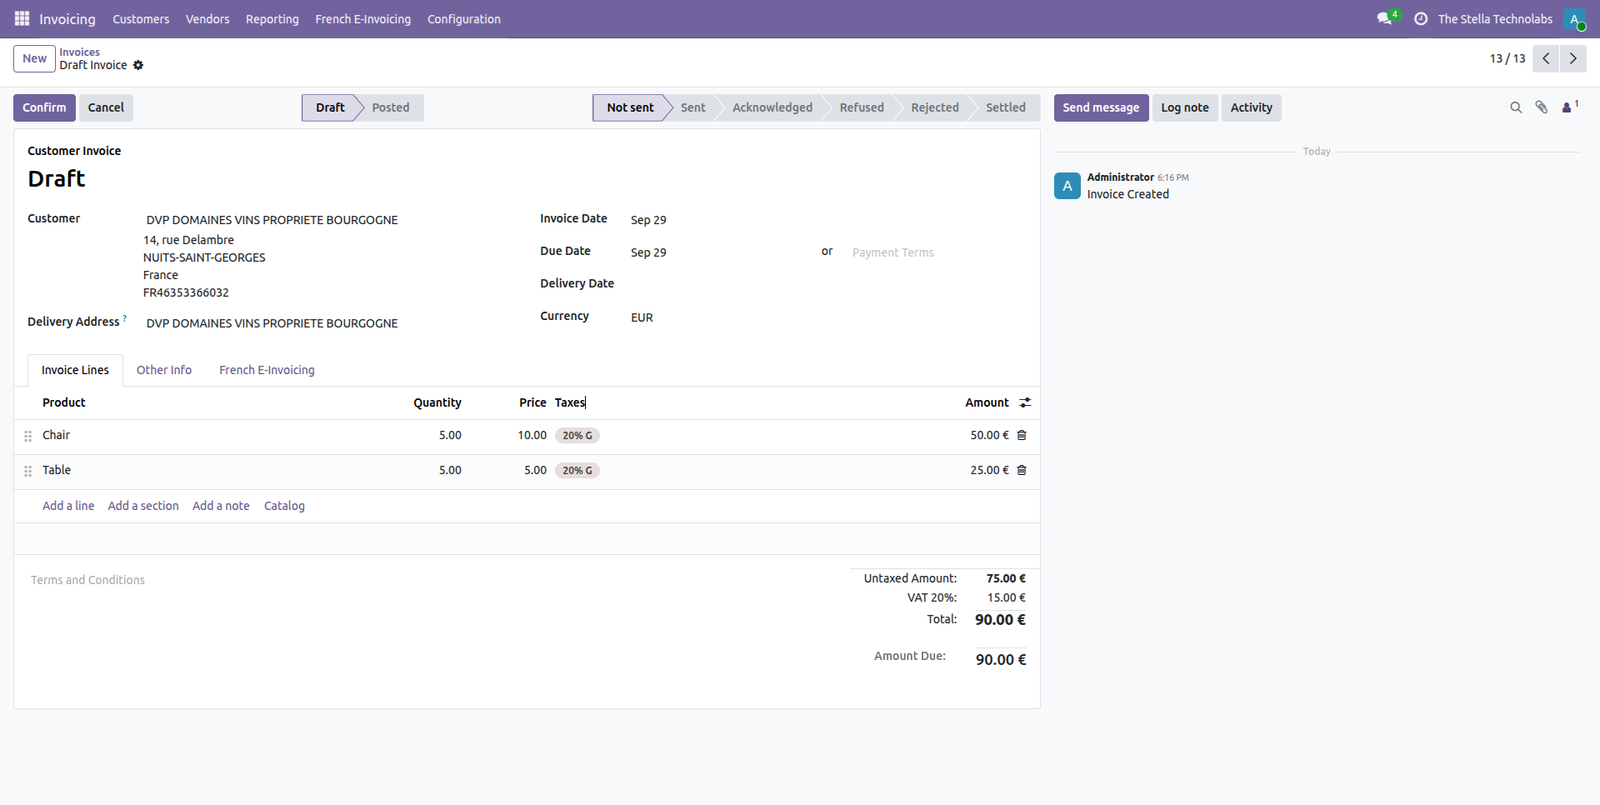Go back to Invoices breadcrumb
1600x805 pixels.
(x=79, y=52)
